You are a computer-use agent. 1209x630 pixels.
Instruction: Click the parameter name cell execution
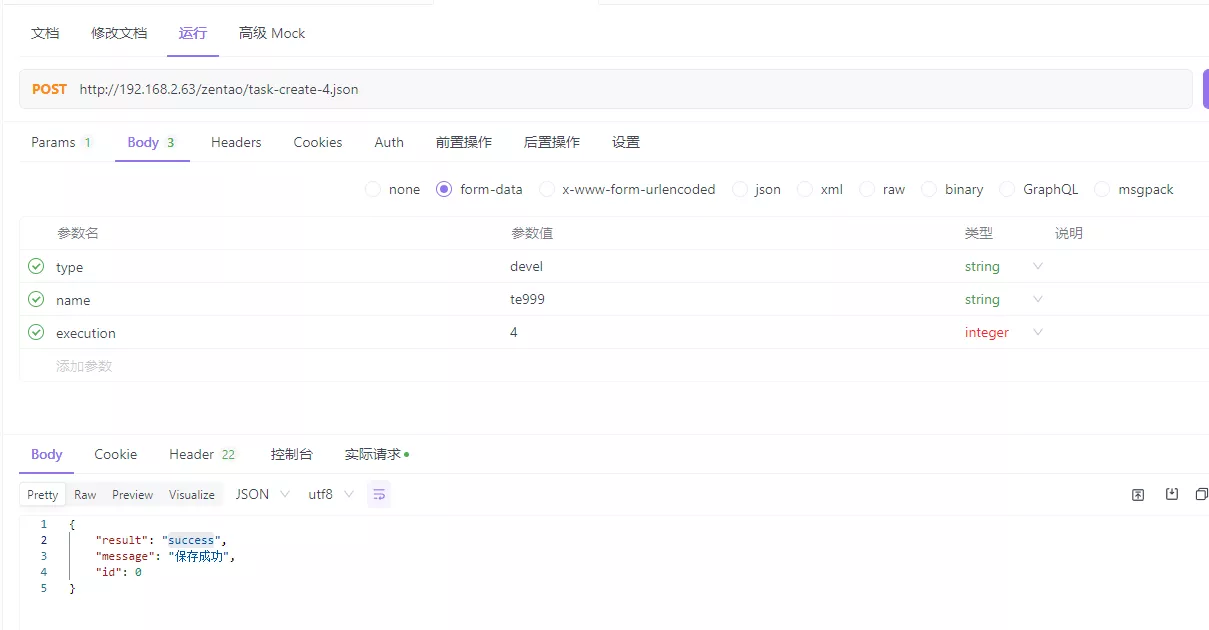(86, 333)
